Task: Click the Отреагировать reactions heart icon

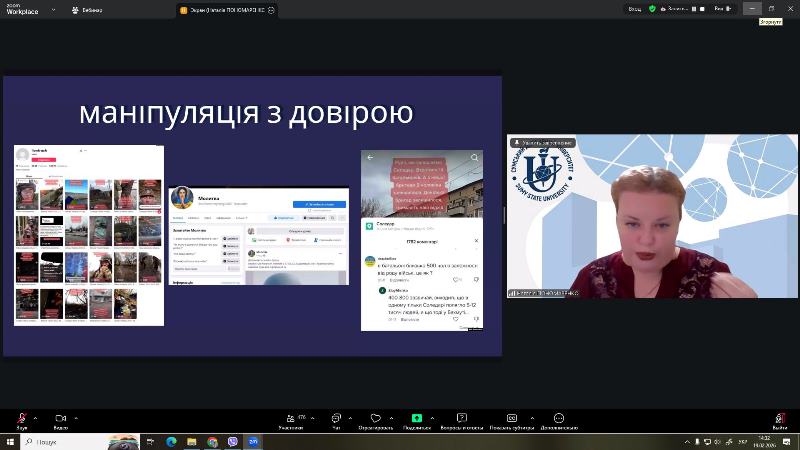Action: click(x=375, y=418)
